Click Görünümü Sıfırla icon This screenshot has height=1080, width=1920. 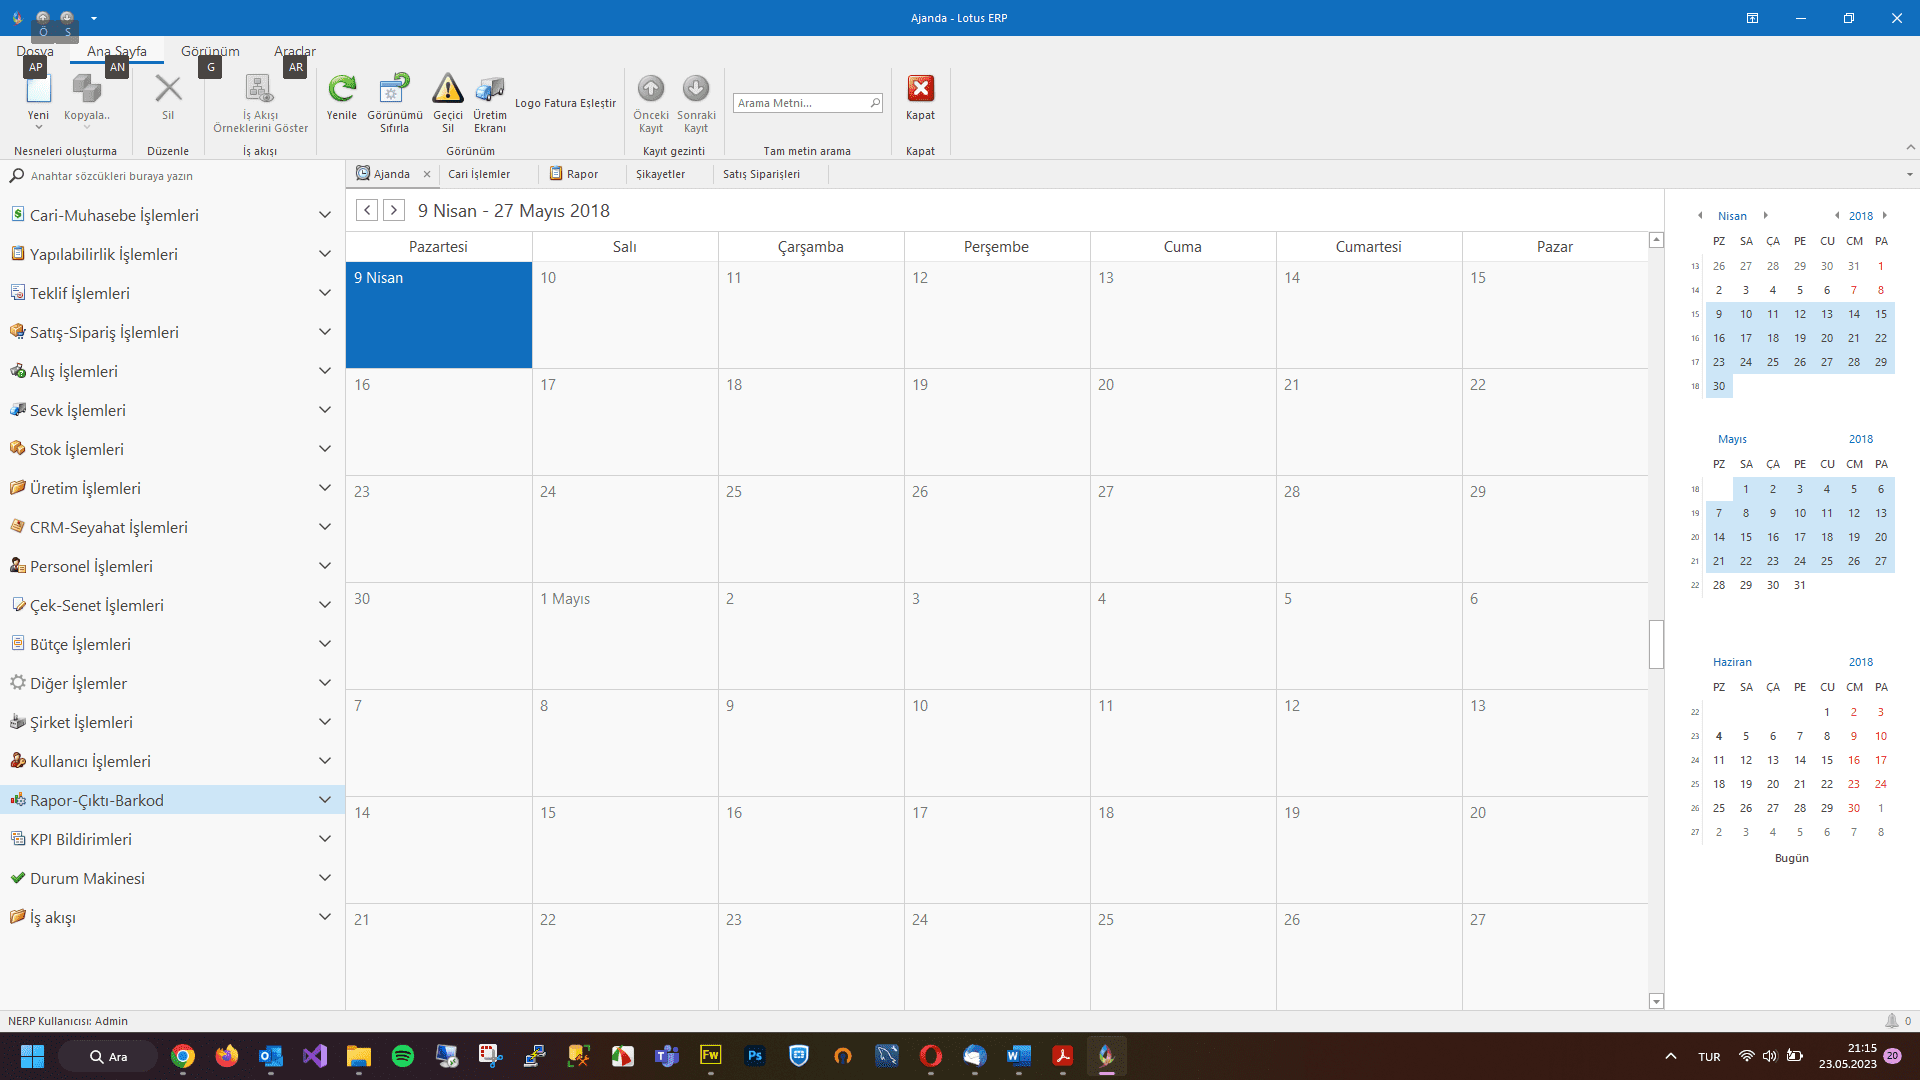394,90
